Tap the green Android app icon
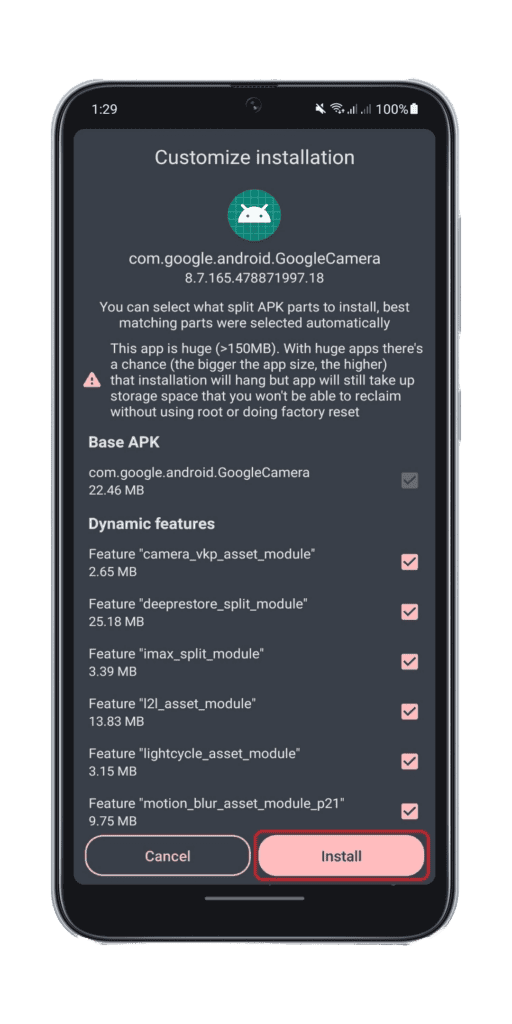Viewport: 512px width, 1024px height. pyautogui.click(x=254, y=214)
